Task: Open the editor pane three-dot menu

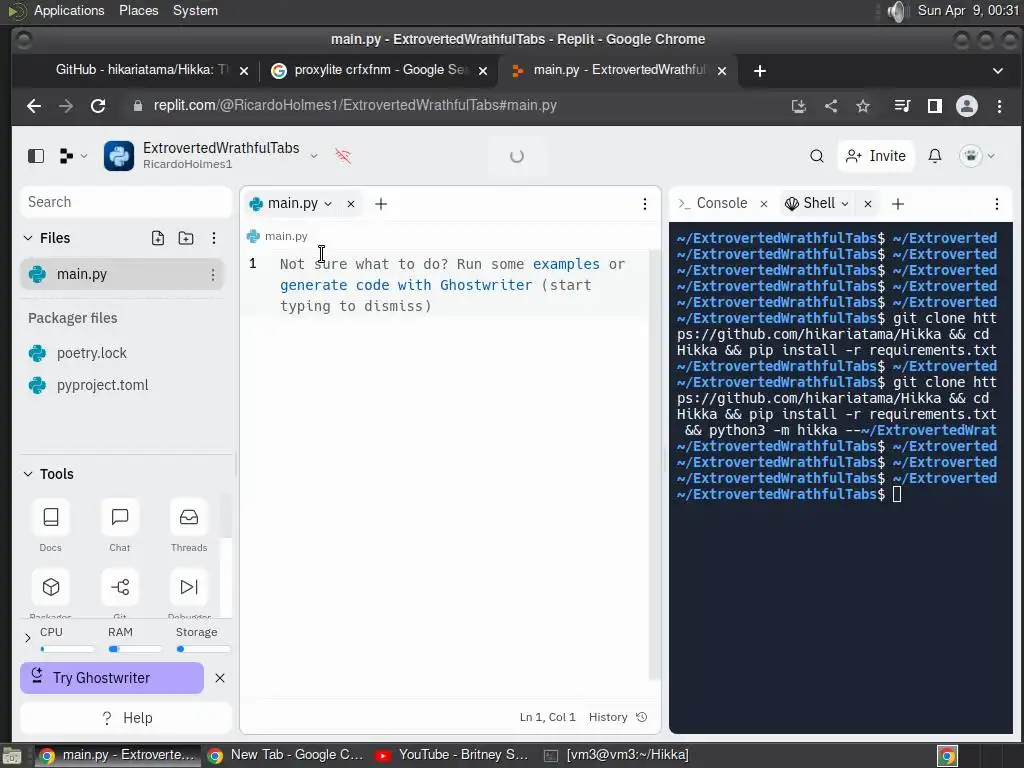Action: pos(645,204)
